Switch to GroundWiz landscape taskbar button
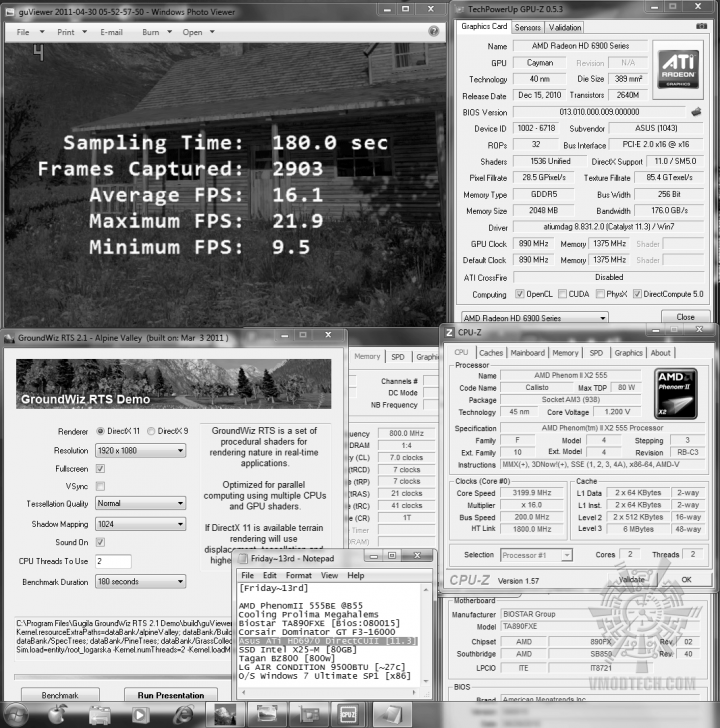The width and height of the screenshot is (720, 728). click(x=225, y=714)
